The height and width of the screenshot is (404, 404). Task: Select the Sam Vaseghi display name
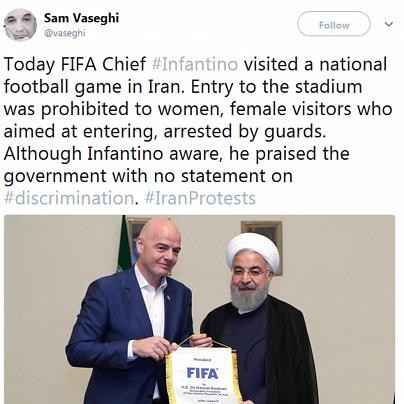coord(81,18)
